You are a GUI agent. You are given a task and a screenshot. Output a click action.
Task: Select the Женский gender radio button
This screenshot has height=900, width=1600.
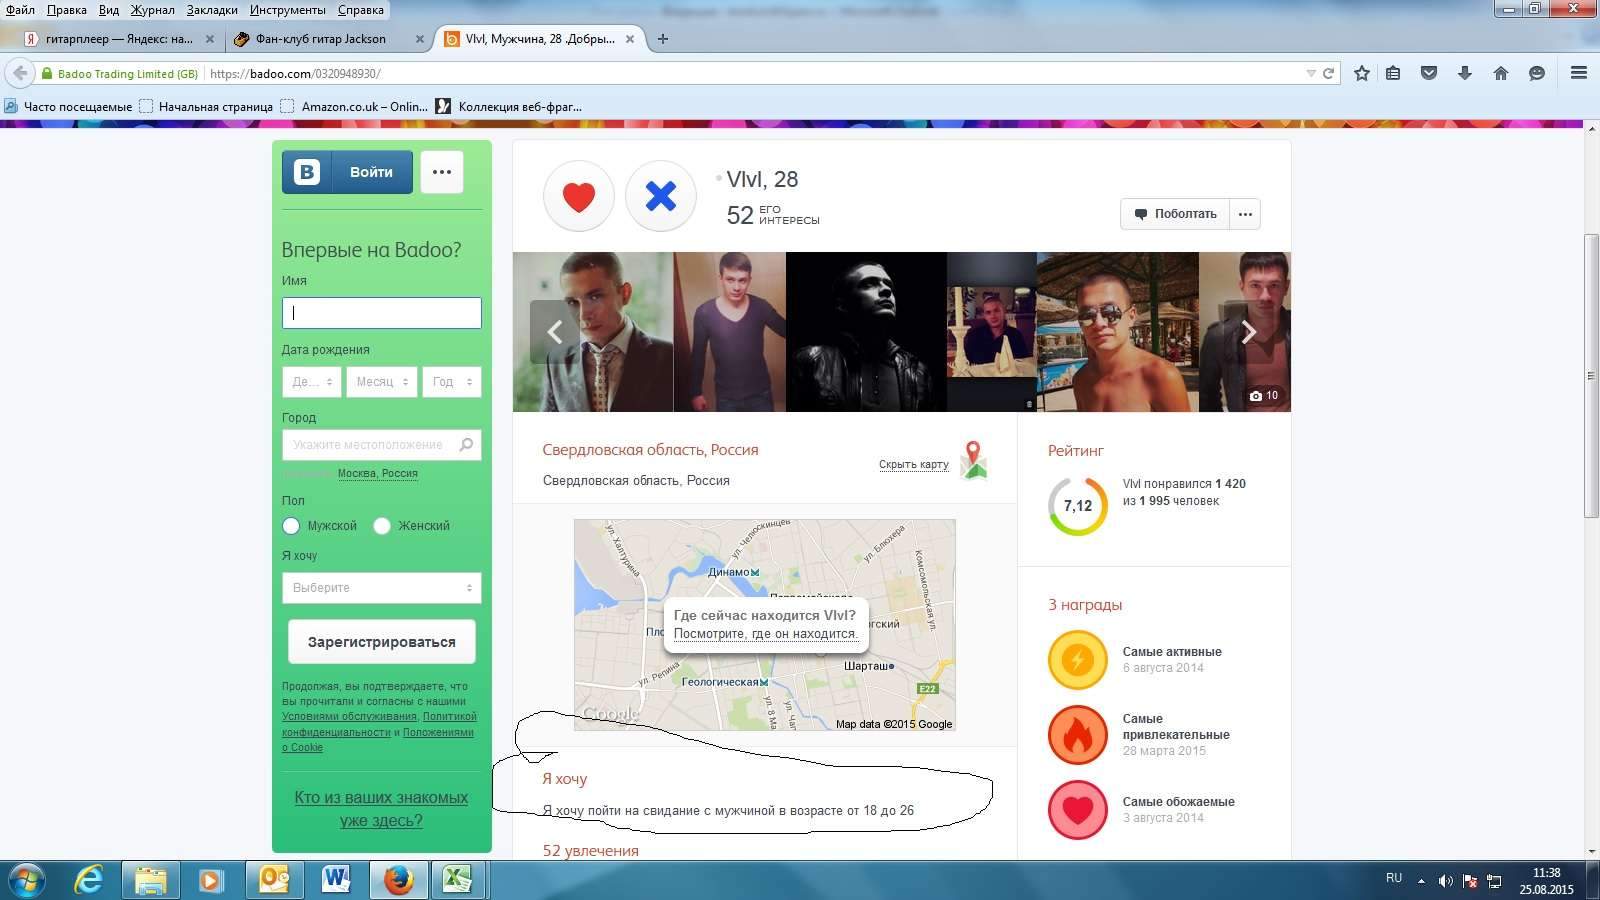point(382,526)
